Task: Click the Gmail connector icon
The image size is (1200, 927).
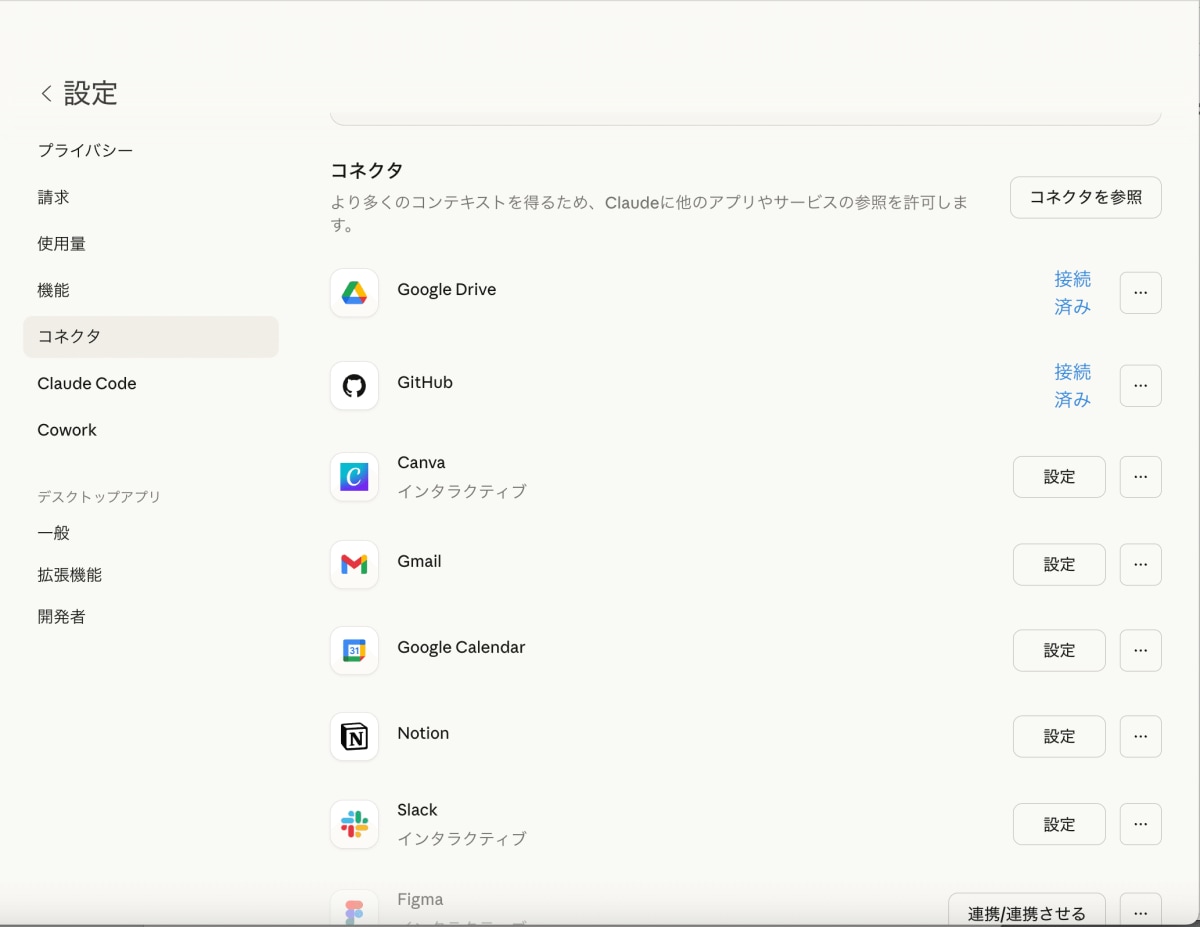Action: (x=354, y=565)
